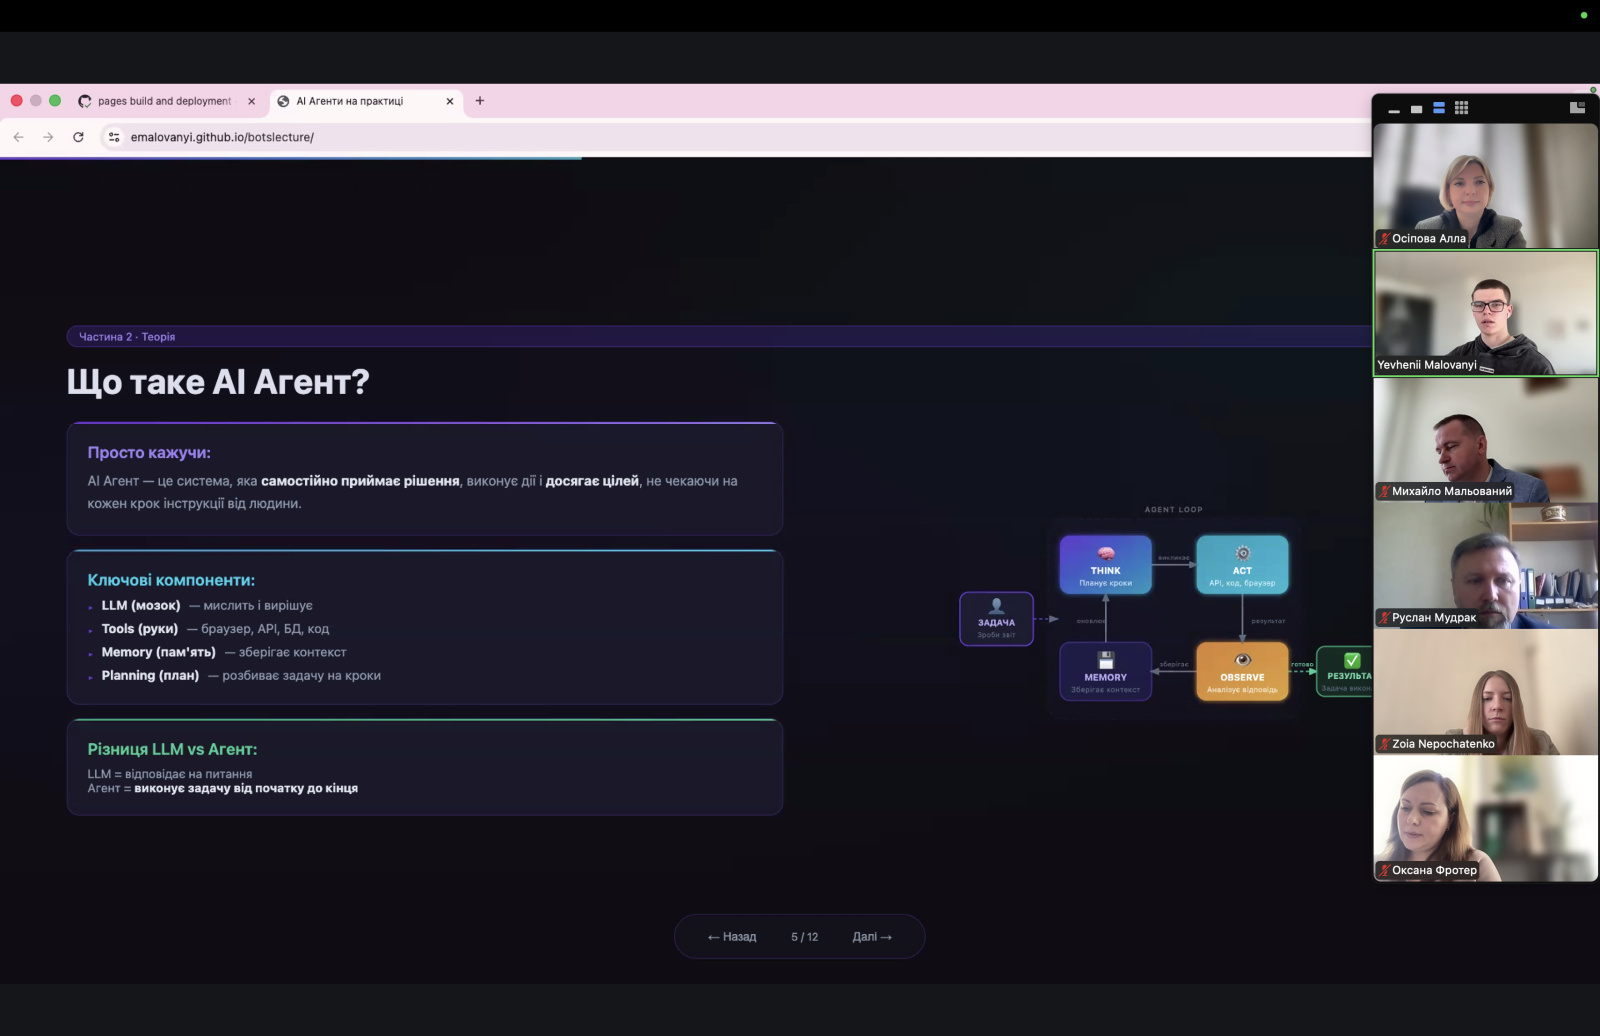Switch video panel to gallery grid view
This screenshot has height=1036, width=1600.
pos(1461,108)
